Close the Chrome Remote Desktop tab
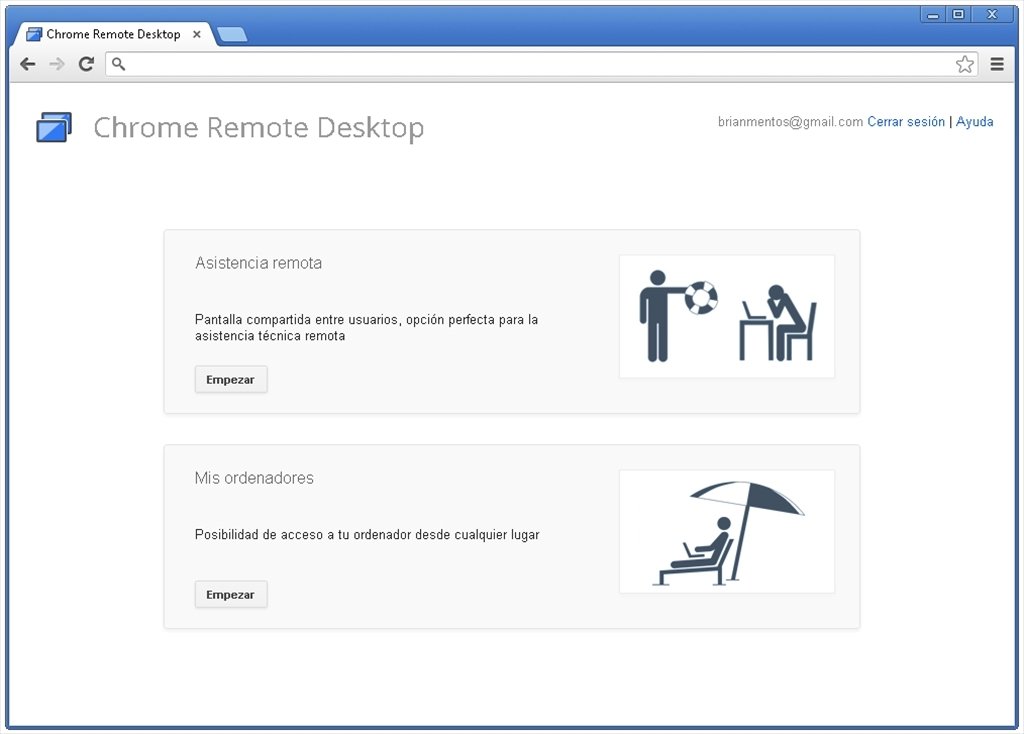The width and height of the screenshot is (1024, 734). 197,34
